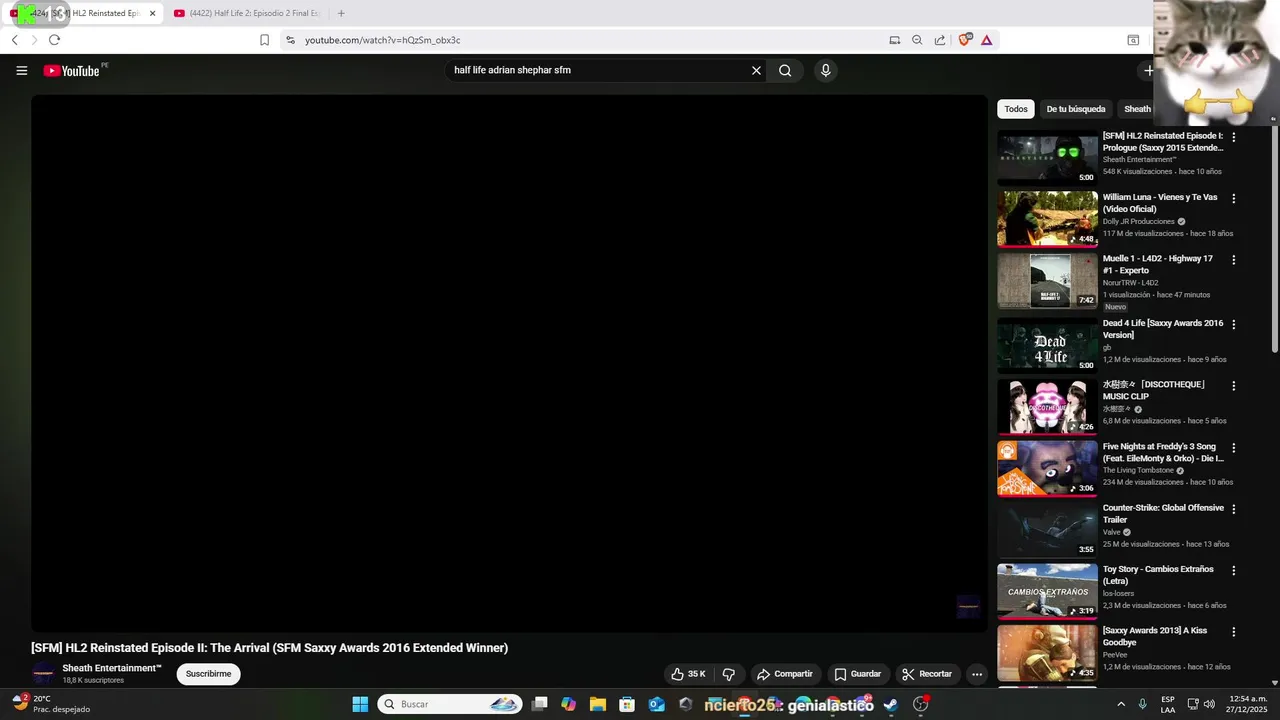1280x720 pixels.
Task: Open options menu for A Kiss Goodbye
Action: coord(1233,632)
